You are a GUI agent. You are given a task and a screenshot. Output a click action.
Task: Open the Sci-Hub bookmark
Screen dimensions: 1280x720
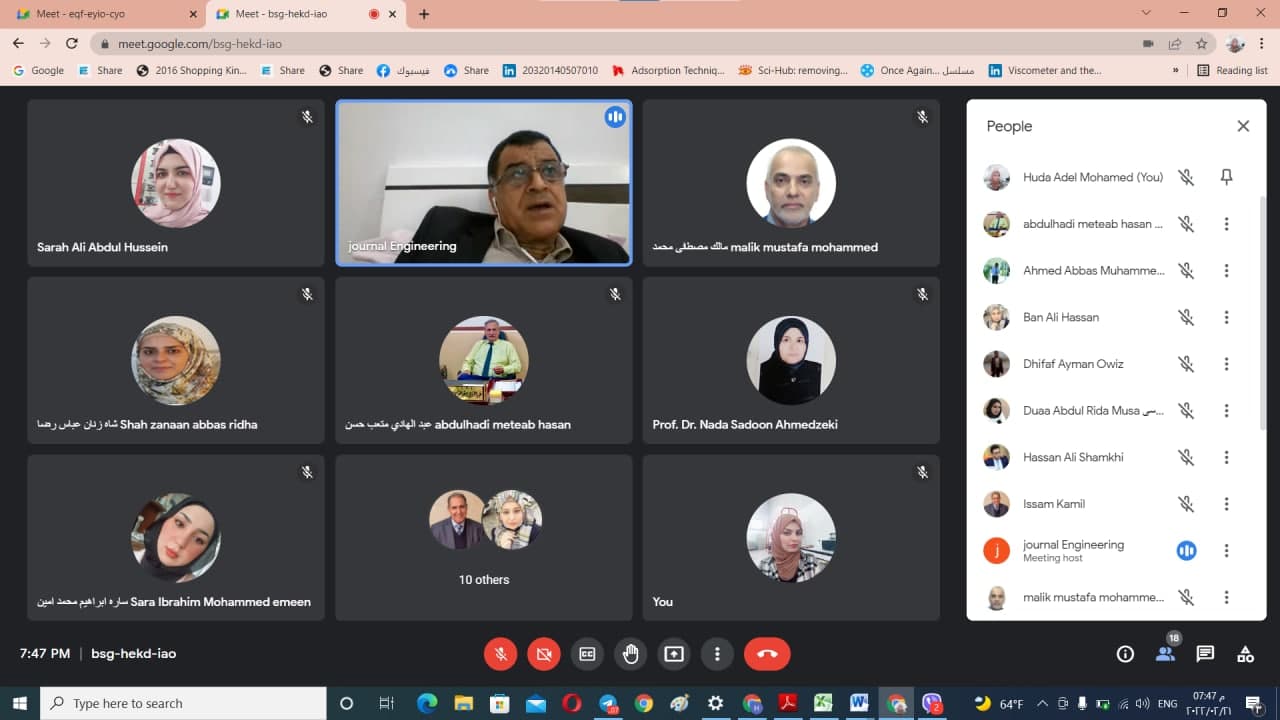[793, 71]
